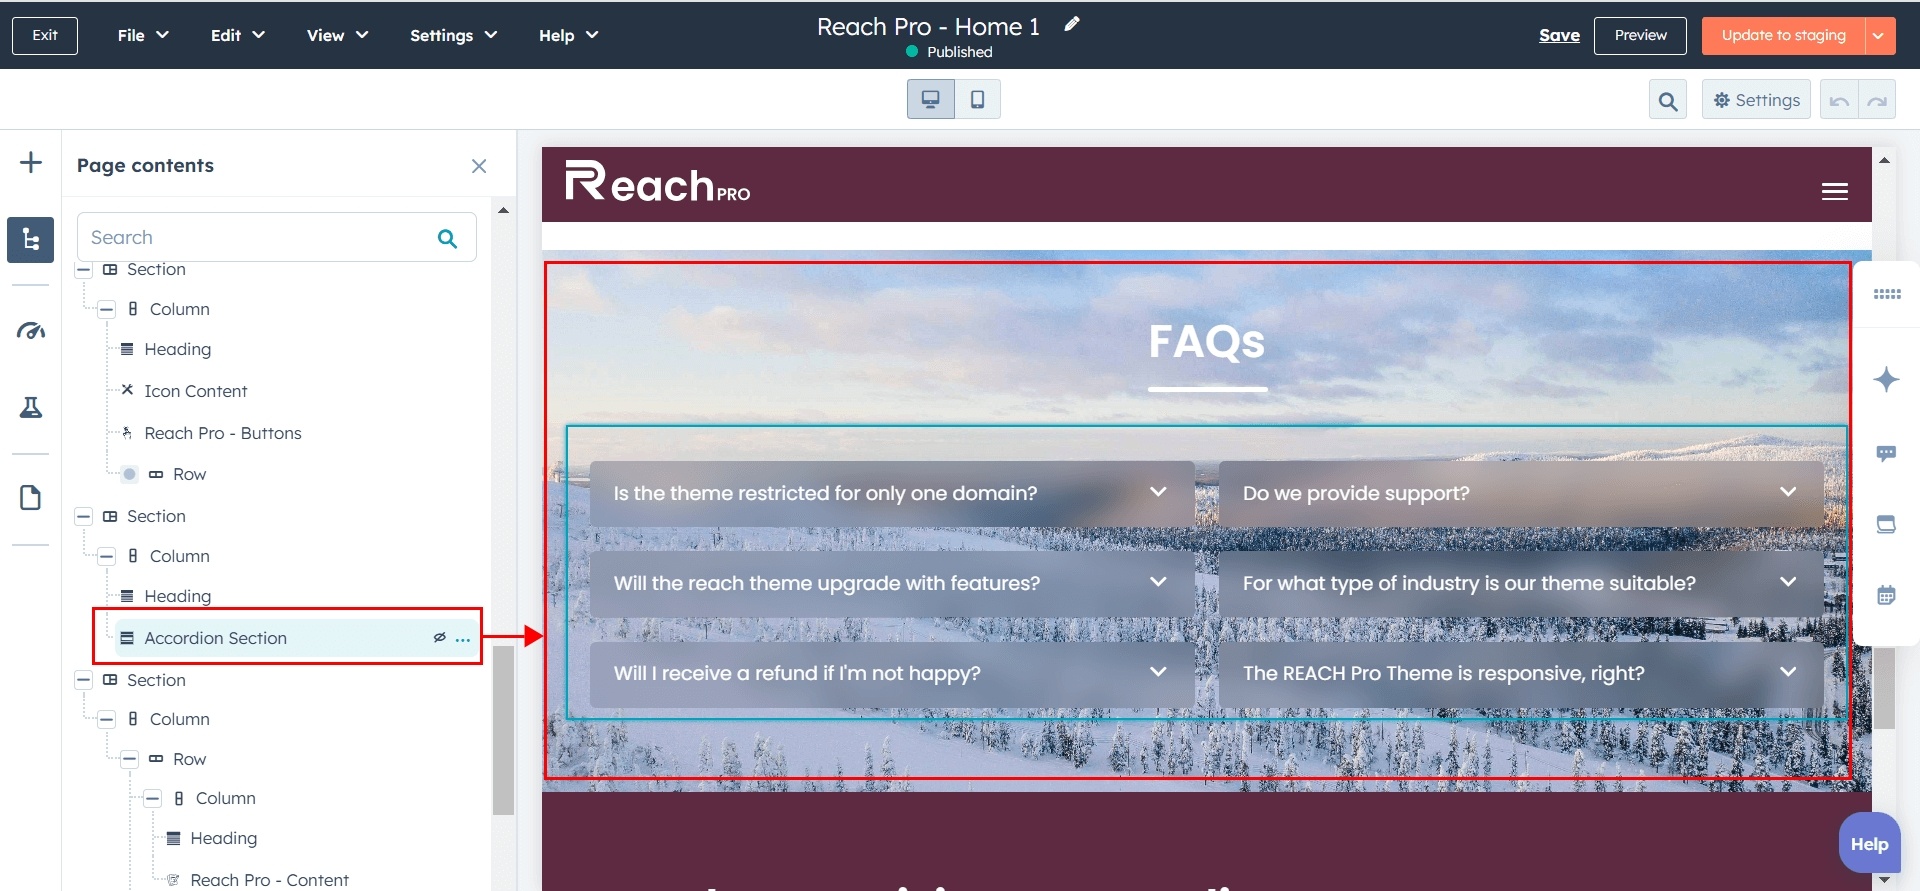This screenshot has height=891, width=1920.
Task: Collapse the Section below Accordion Section
Action: tap(84, 681)
